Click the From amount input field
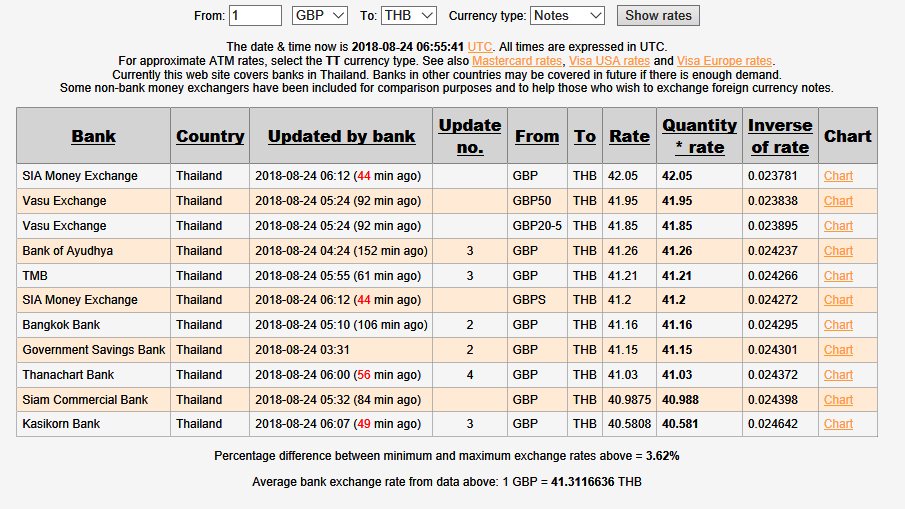 (255, 16)
